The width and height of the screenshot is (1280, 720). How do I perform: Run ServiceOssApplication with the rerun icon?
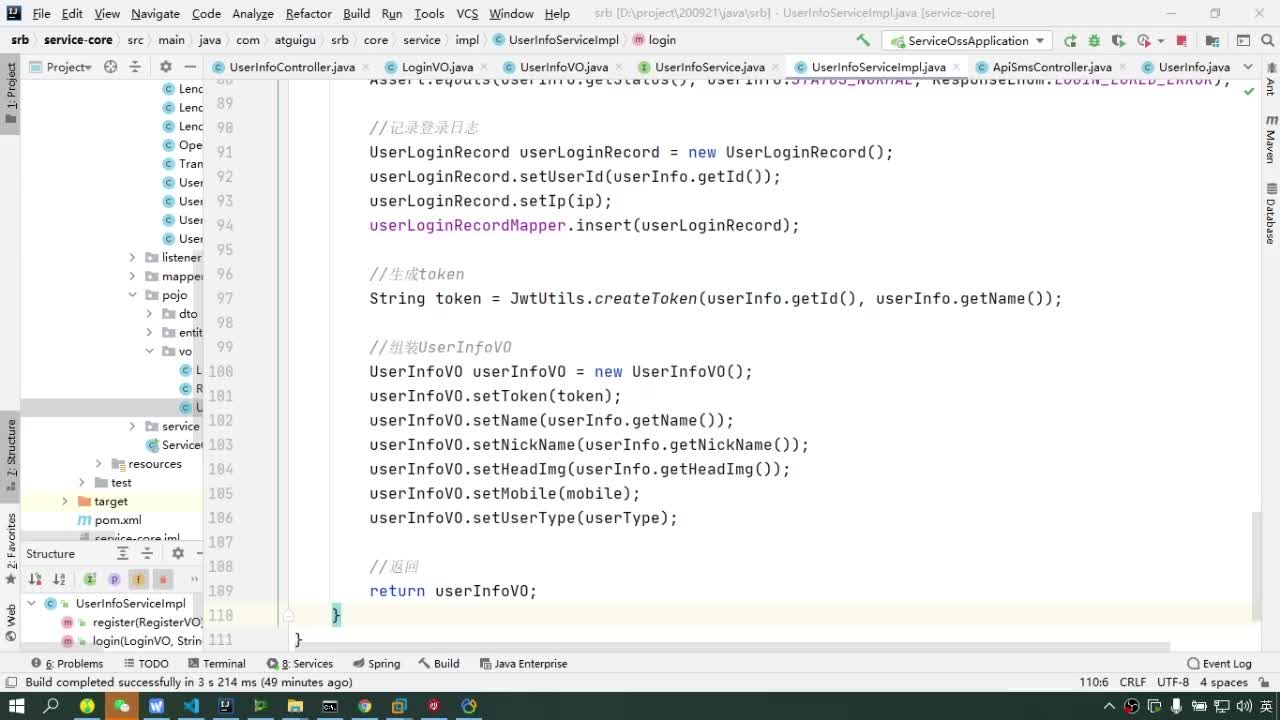point(1070,41)
